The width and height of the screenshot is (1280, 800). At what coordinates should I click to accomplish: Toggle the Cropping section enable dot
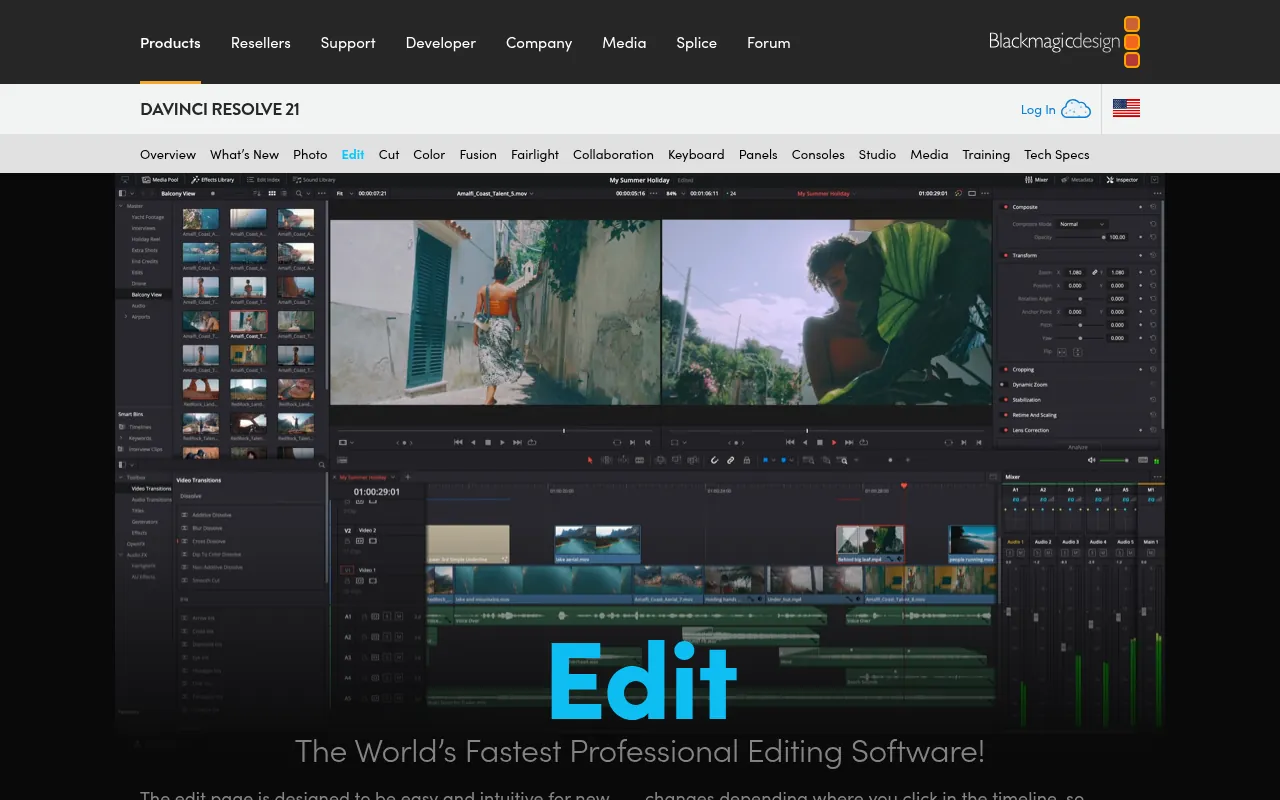click(x=1005, y=369)
